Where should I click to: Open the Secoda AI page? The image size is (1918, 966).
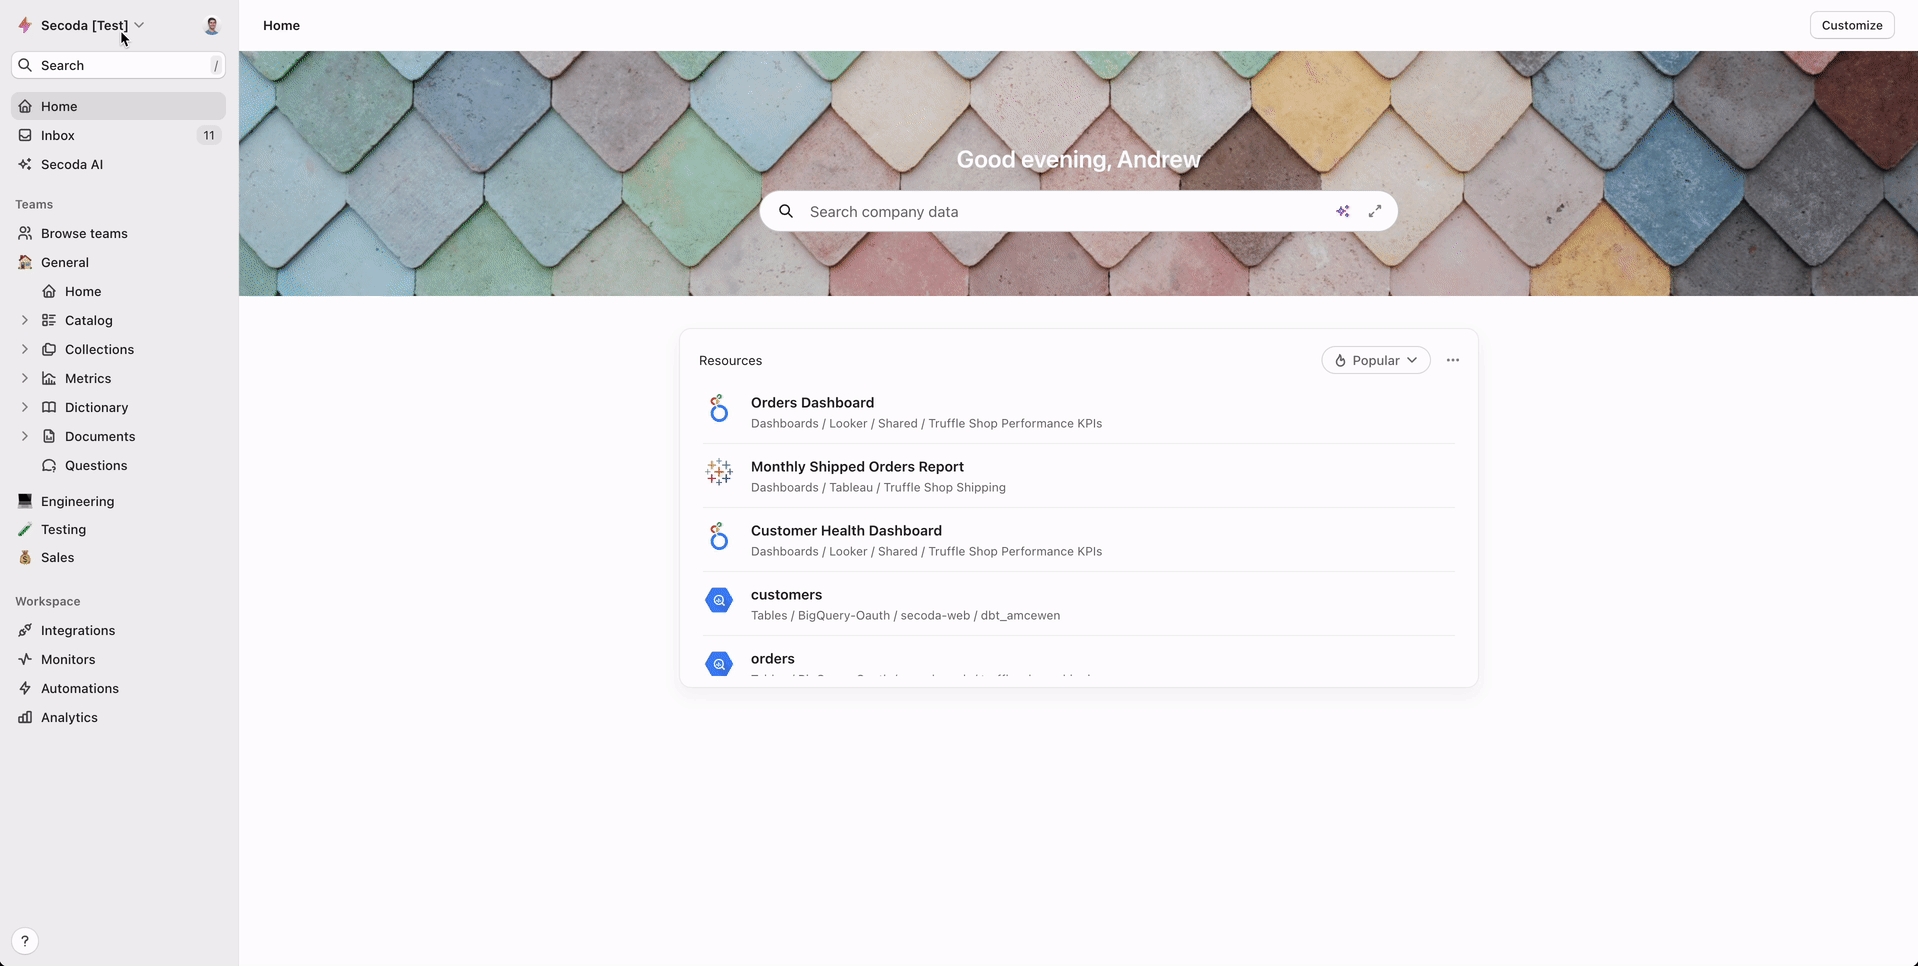click(x=72, y=164)
